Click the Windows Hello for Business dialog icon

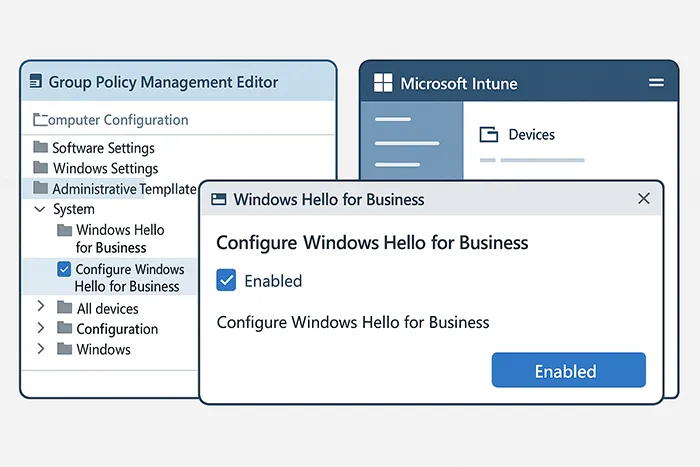point(217,199)
